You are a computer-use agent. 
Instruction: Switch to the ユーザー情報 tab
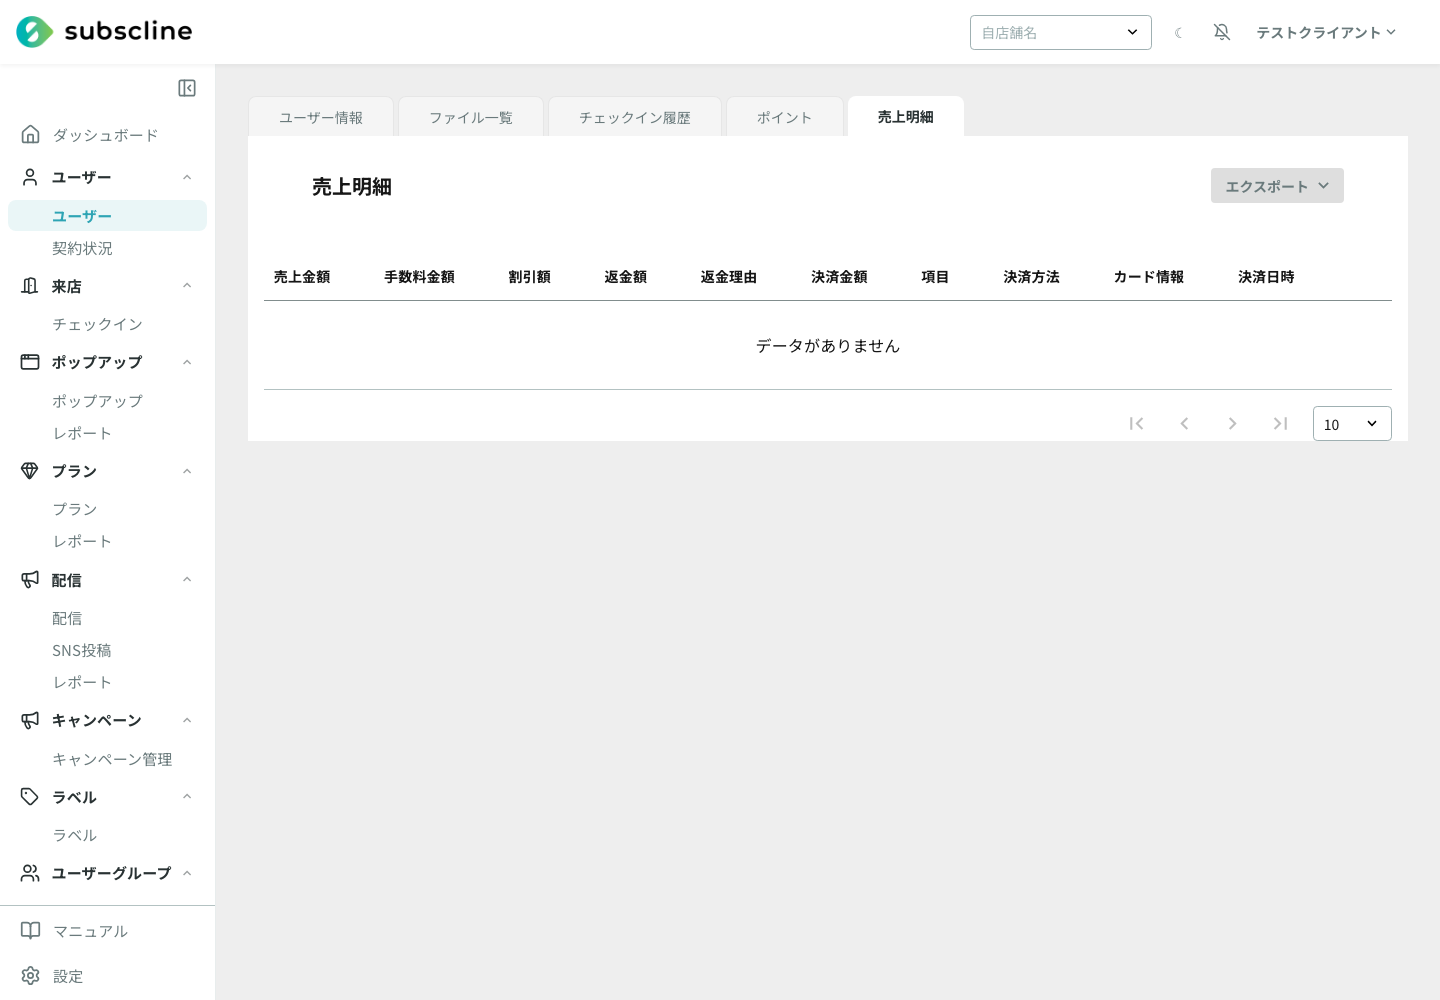(x=321, y=117)
